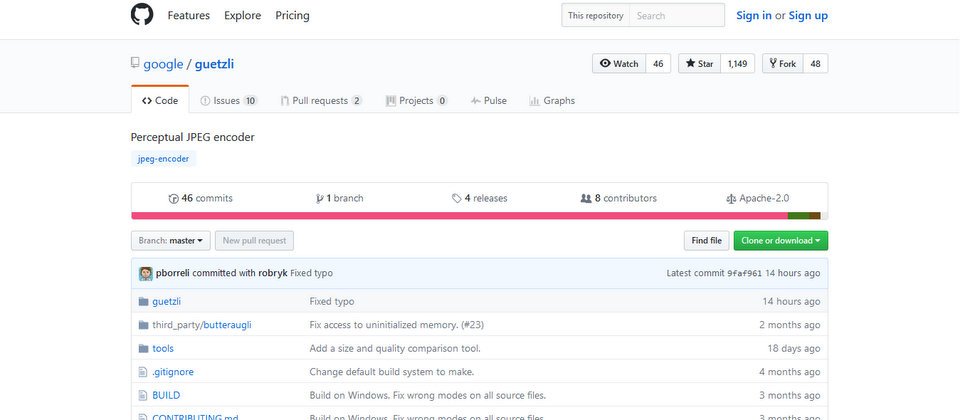Open 'Add a size and quality comparison tool' commit
960x420 pixels.
395,348
